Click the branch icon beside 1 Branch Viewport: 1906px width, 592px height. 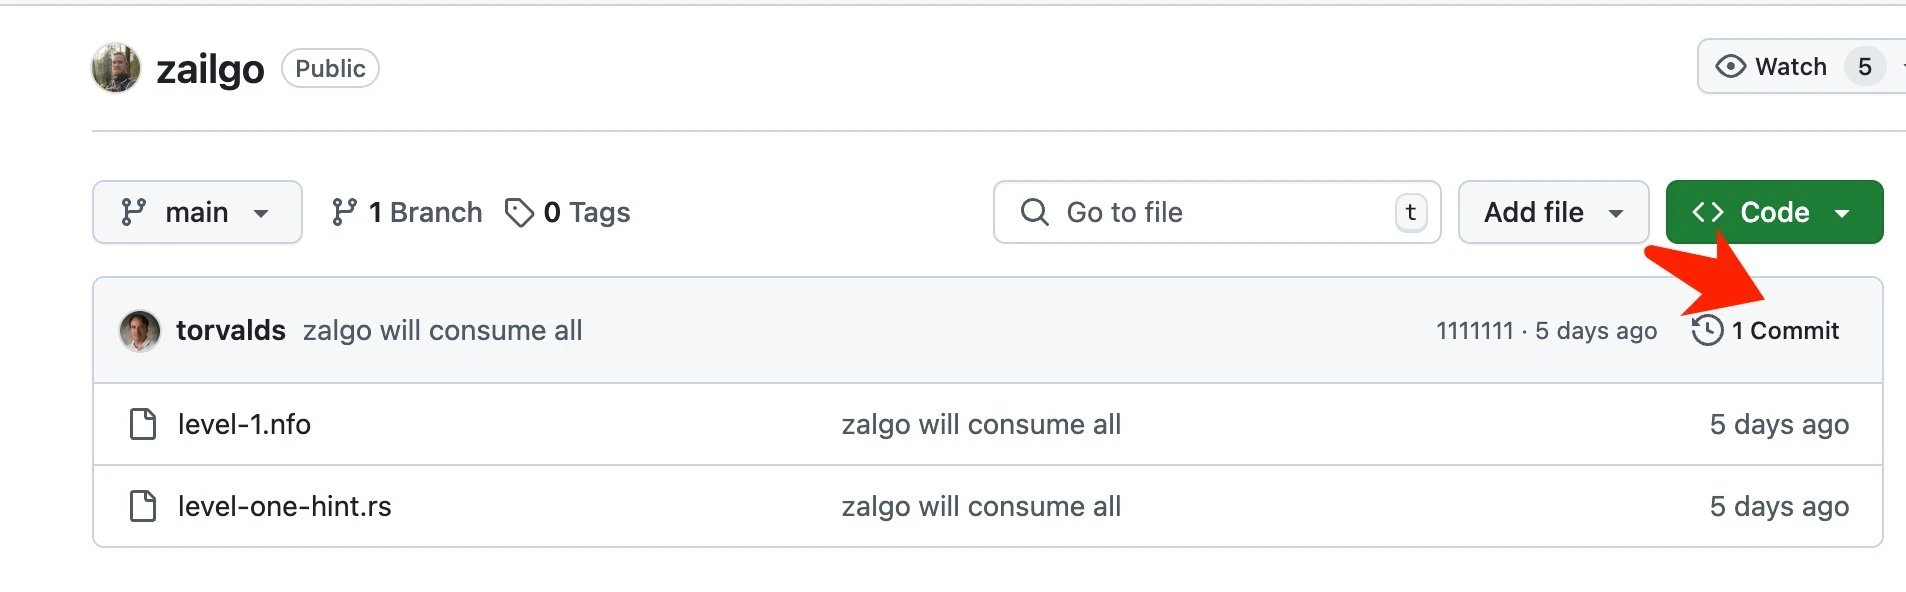pyautogui.click(x=345, y=212)
